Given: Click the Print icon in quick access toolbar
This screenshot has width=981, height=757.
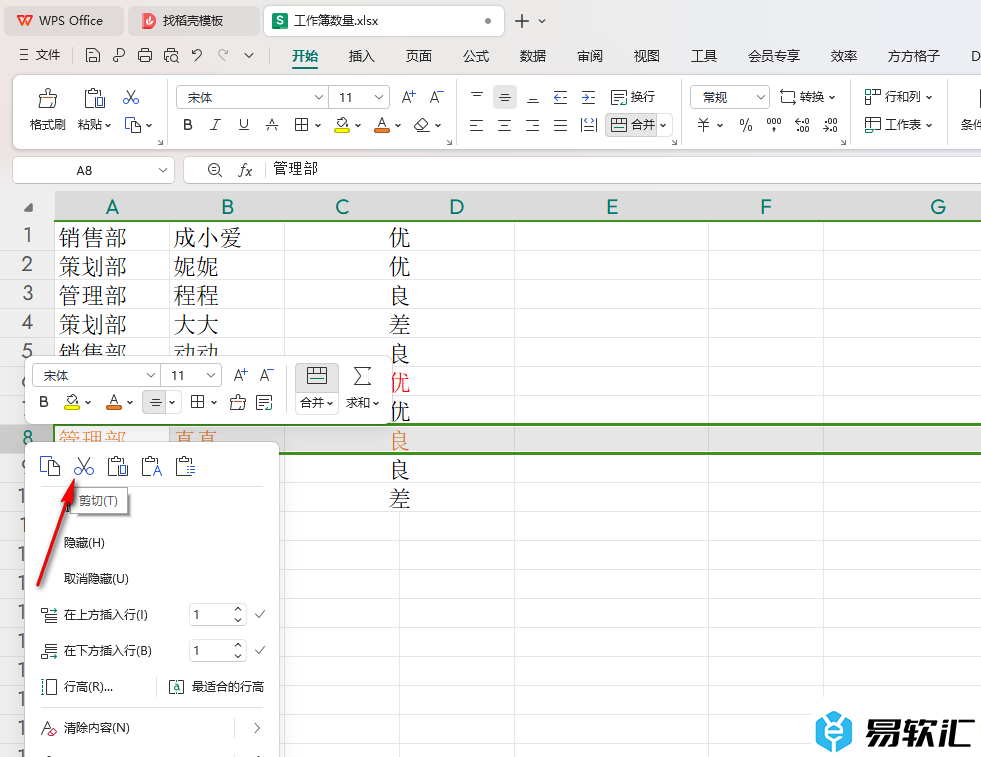Looking at the screenshot, I should 145,56.
